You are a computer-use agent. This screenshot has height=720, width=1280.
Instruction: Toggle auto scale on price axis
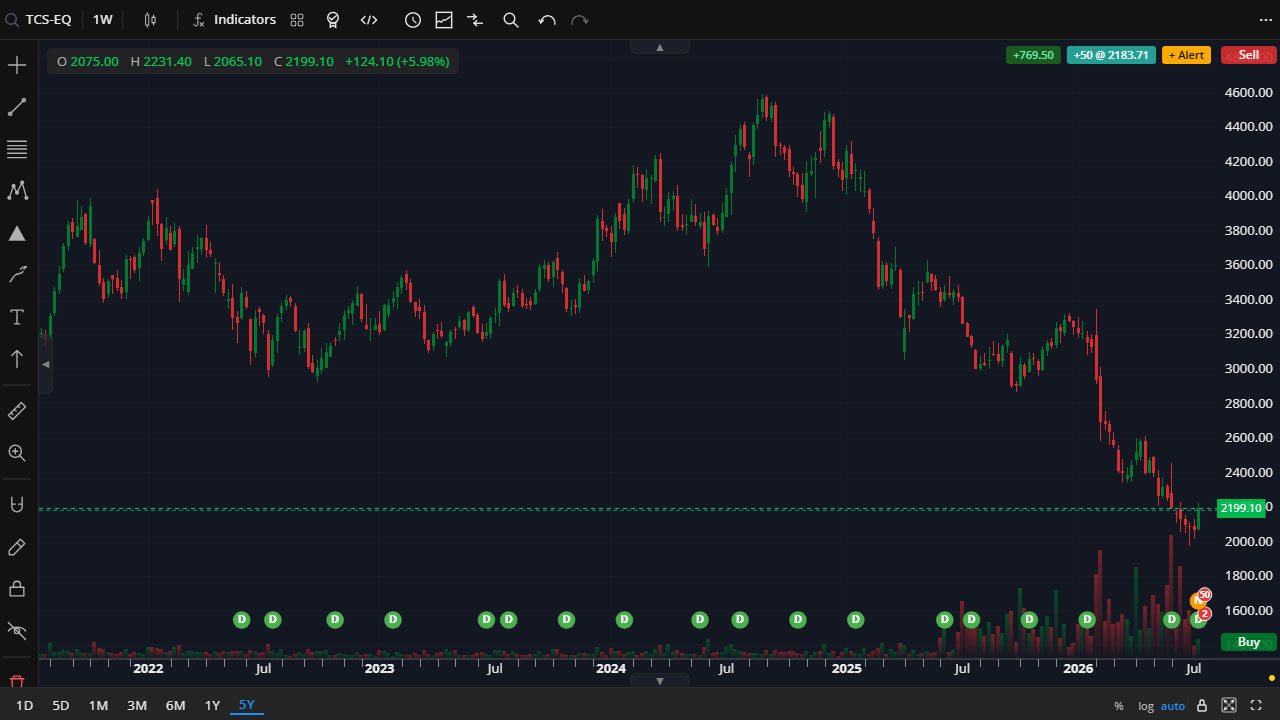[x=1173, y=706]
